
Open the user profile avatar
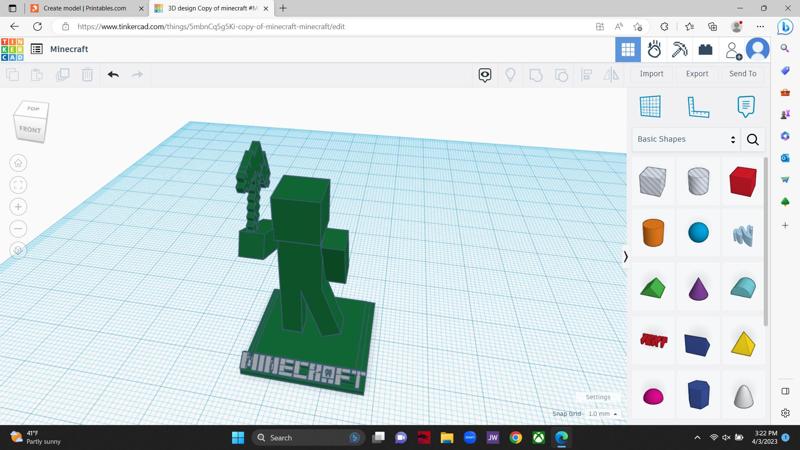(758, 49)
